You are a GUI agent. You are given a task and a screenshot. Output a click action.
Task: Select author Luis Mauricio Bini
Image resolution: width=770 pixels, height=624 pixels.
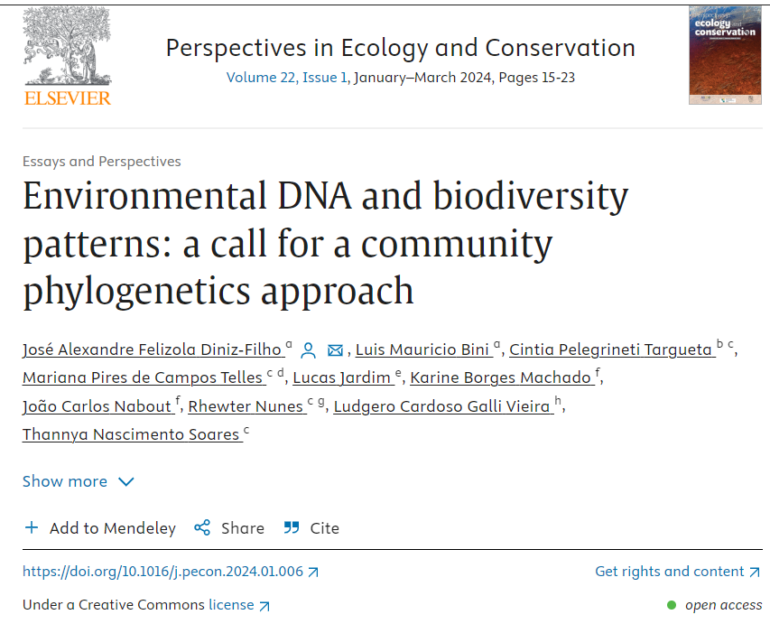click(x=423, y=350)
